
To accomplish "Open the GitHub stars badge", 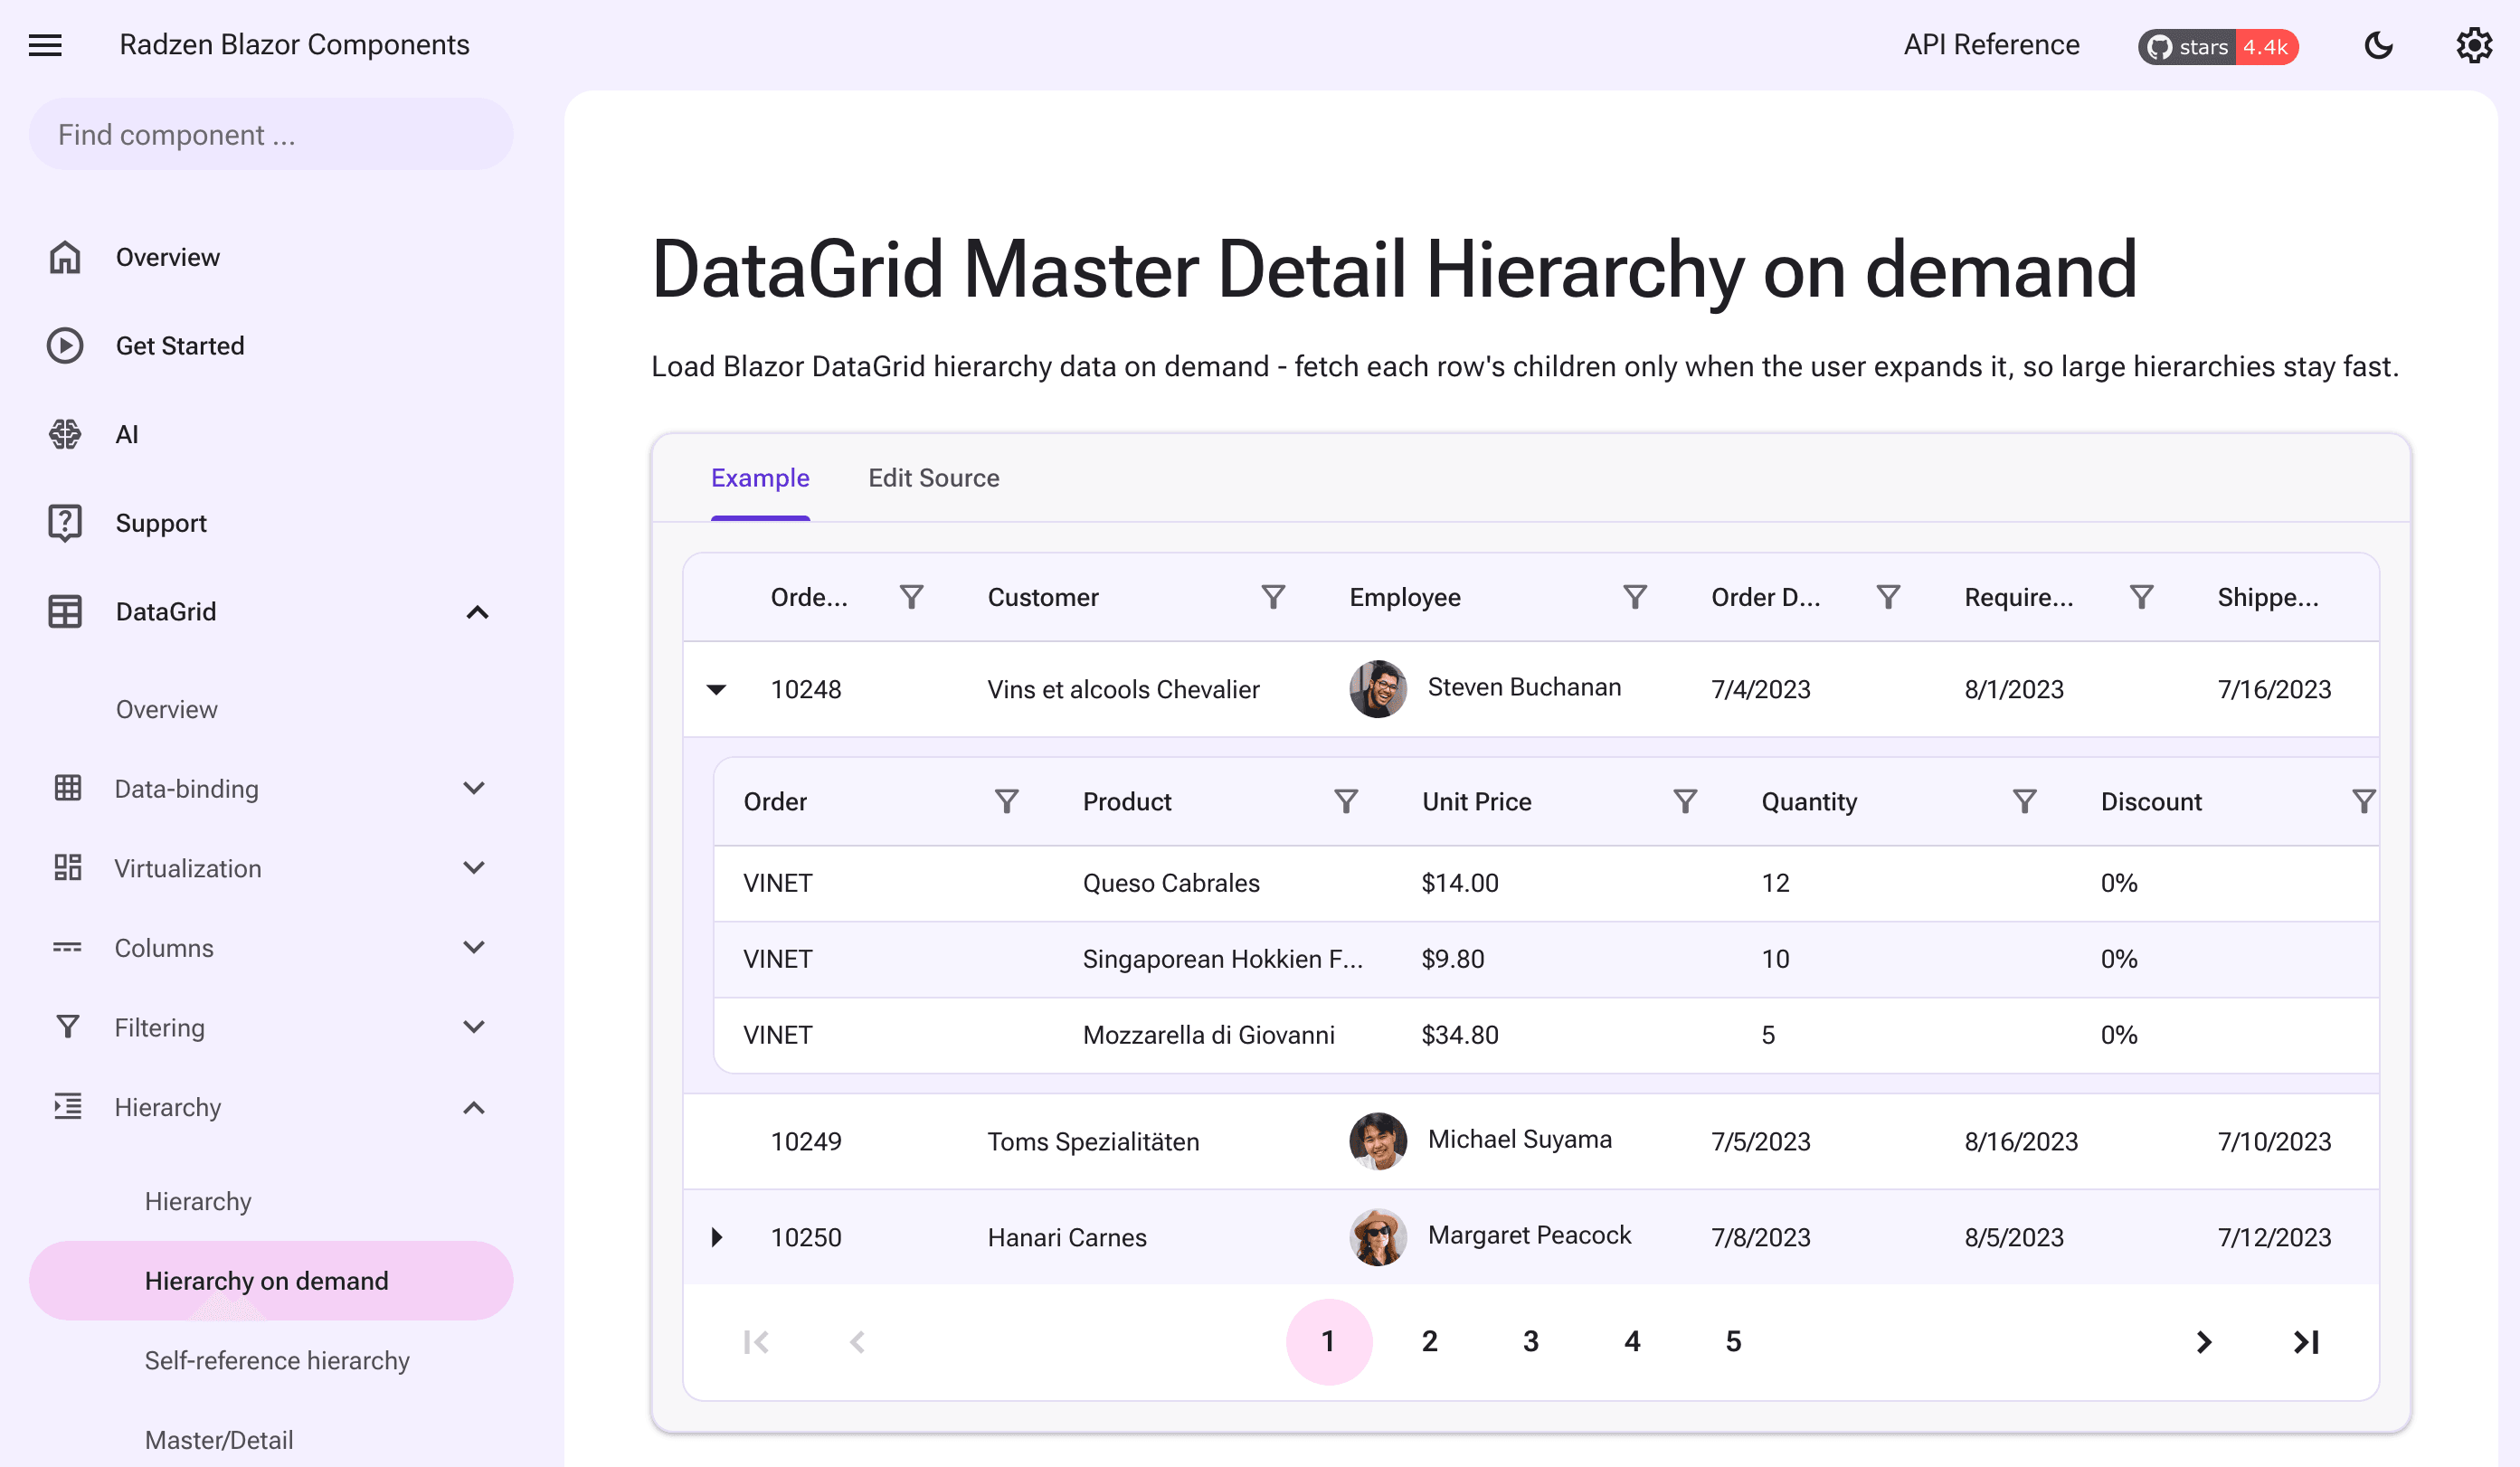I will pos(2218,47).
